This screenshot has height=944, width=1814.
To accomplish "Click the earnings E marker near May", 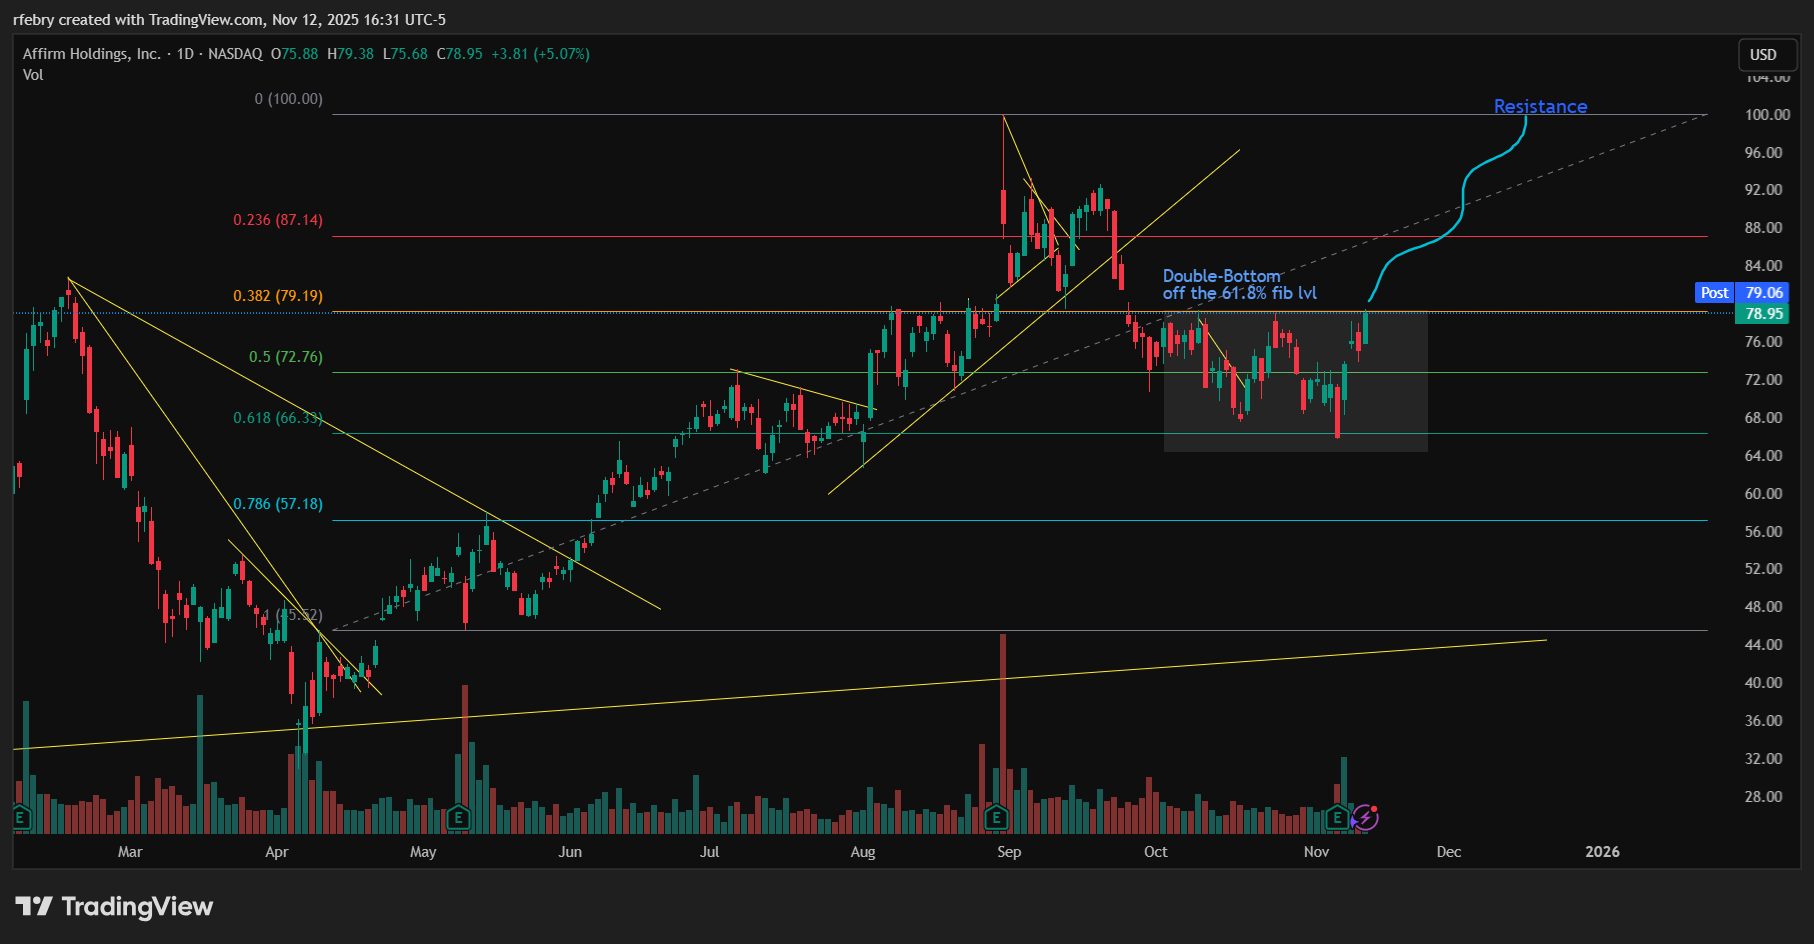I will click(458, 818).
